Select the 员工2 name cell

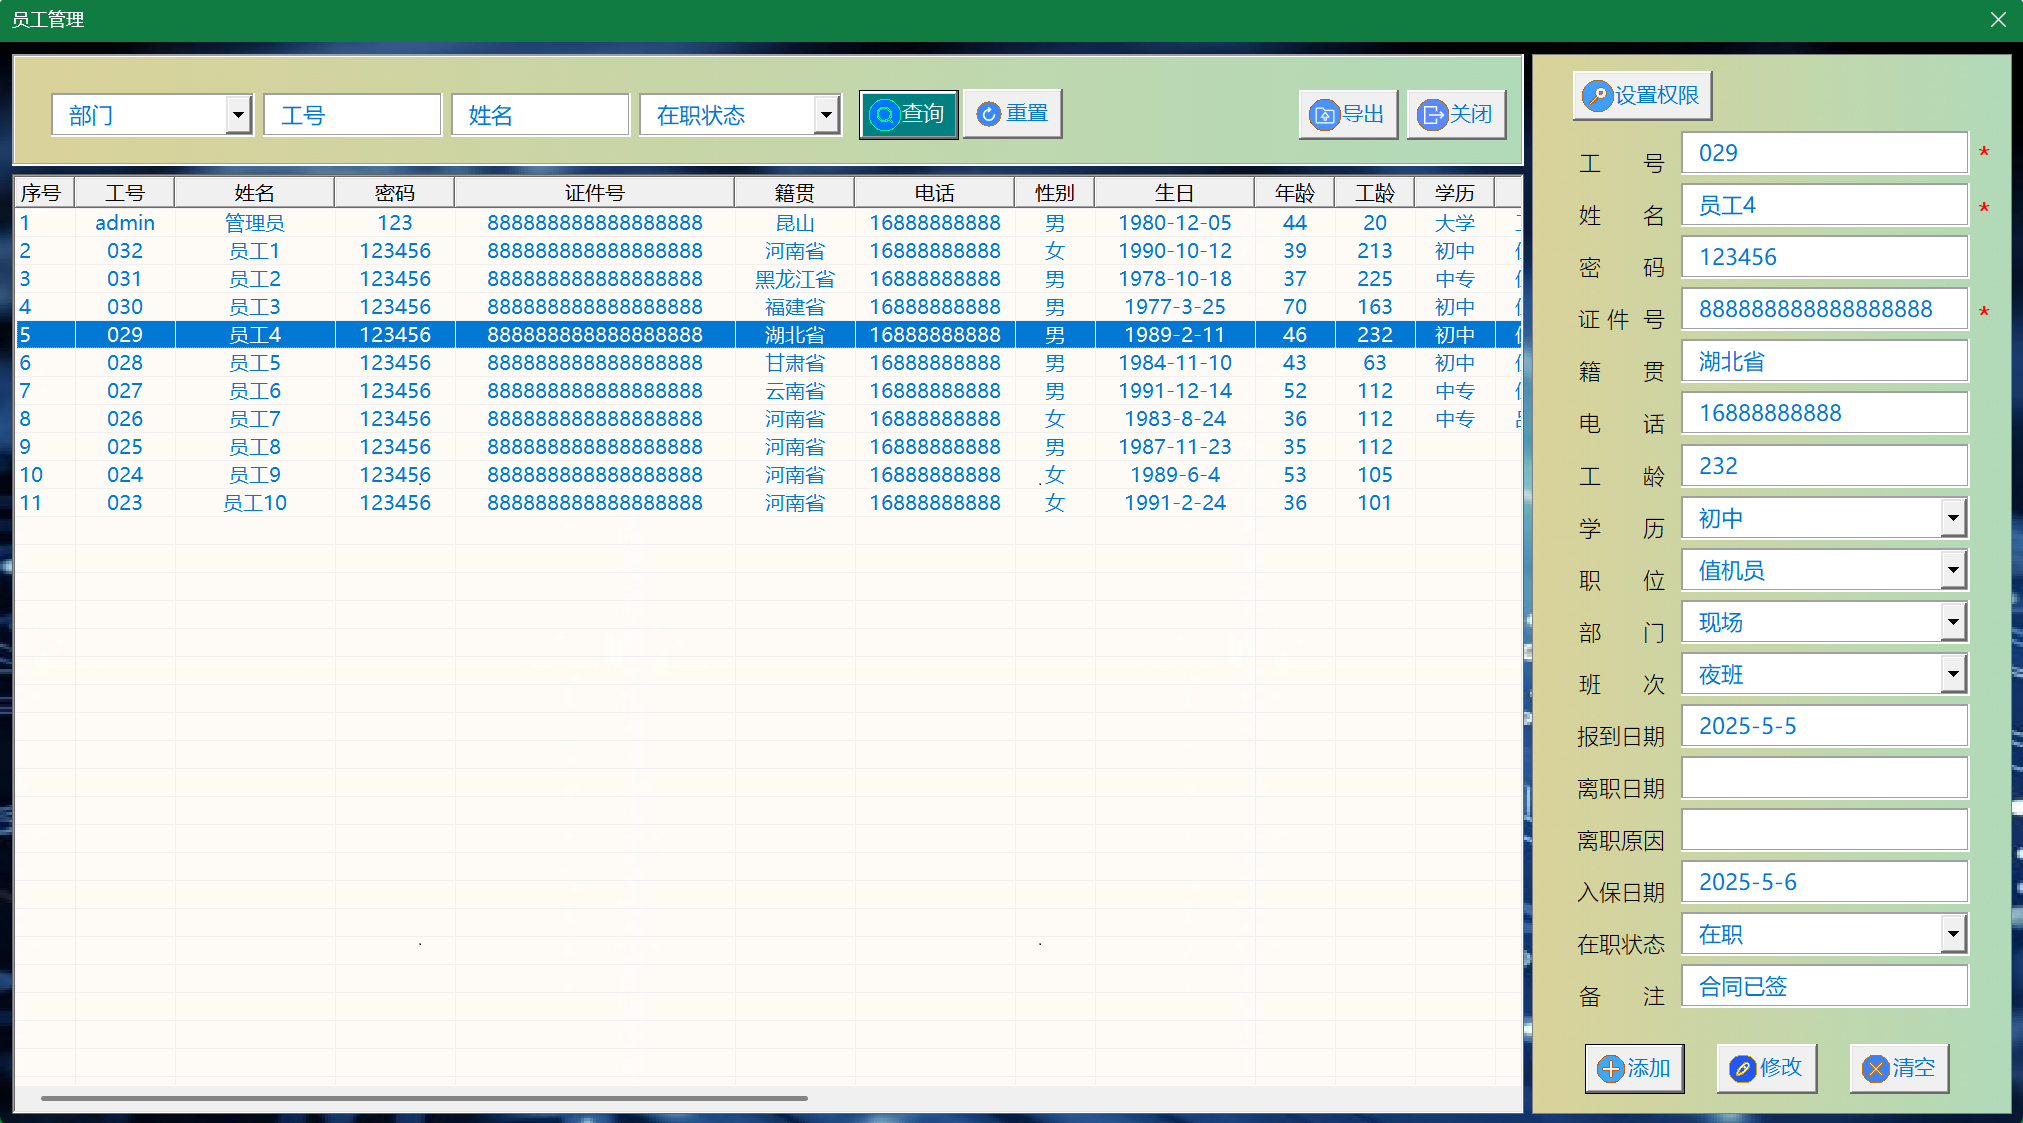[255, 279]
